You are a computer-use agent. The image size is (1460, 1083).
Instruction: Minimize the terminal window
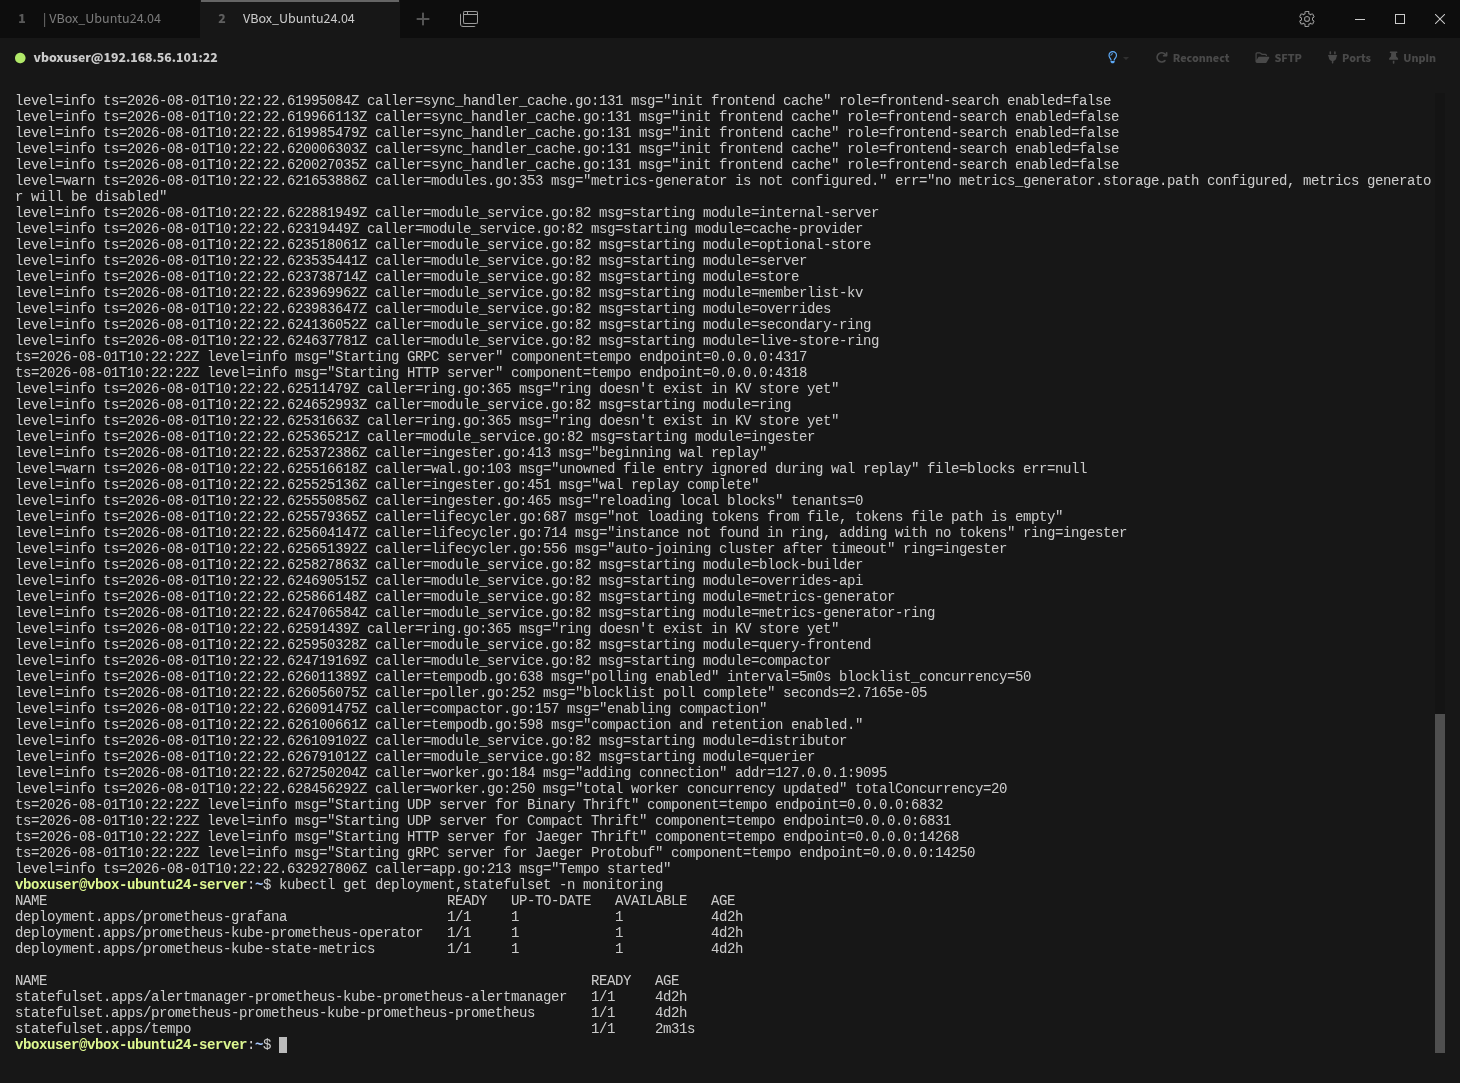coord(1359,19)
